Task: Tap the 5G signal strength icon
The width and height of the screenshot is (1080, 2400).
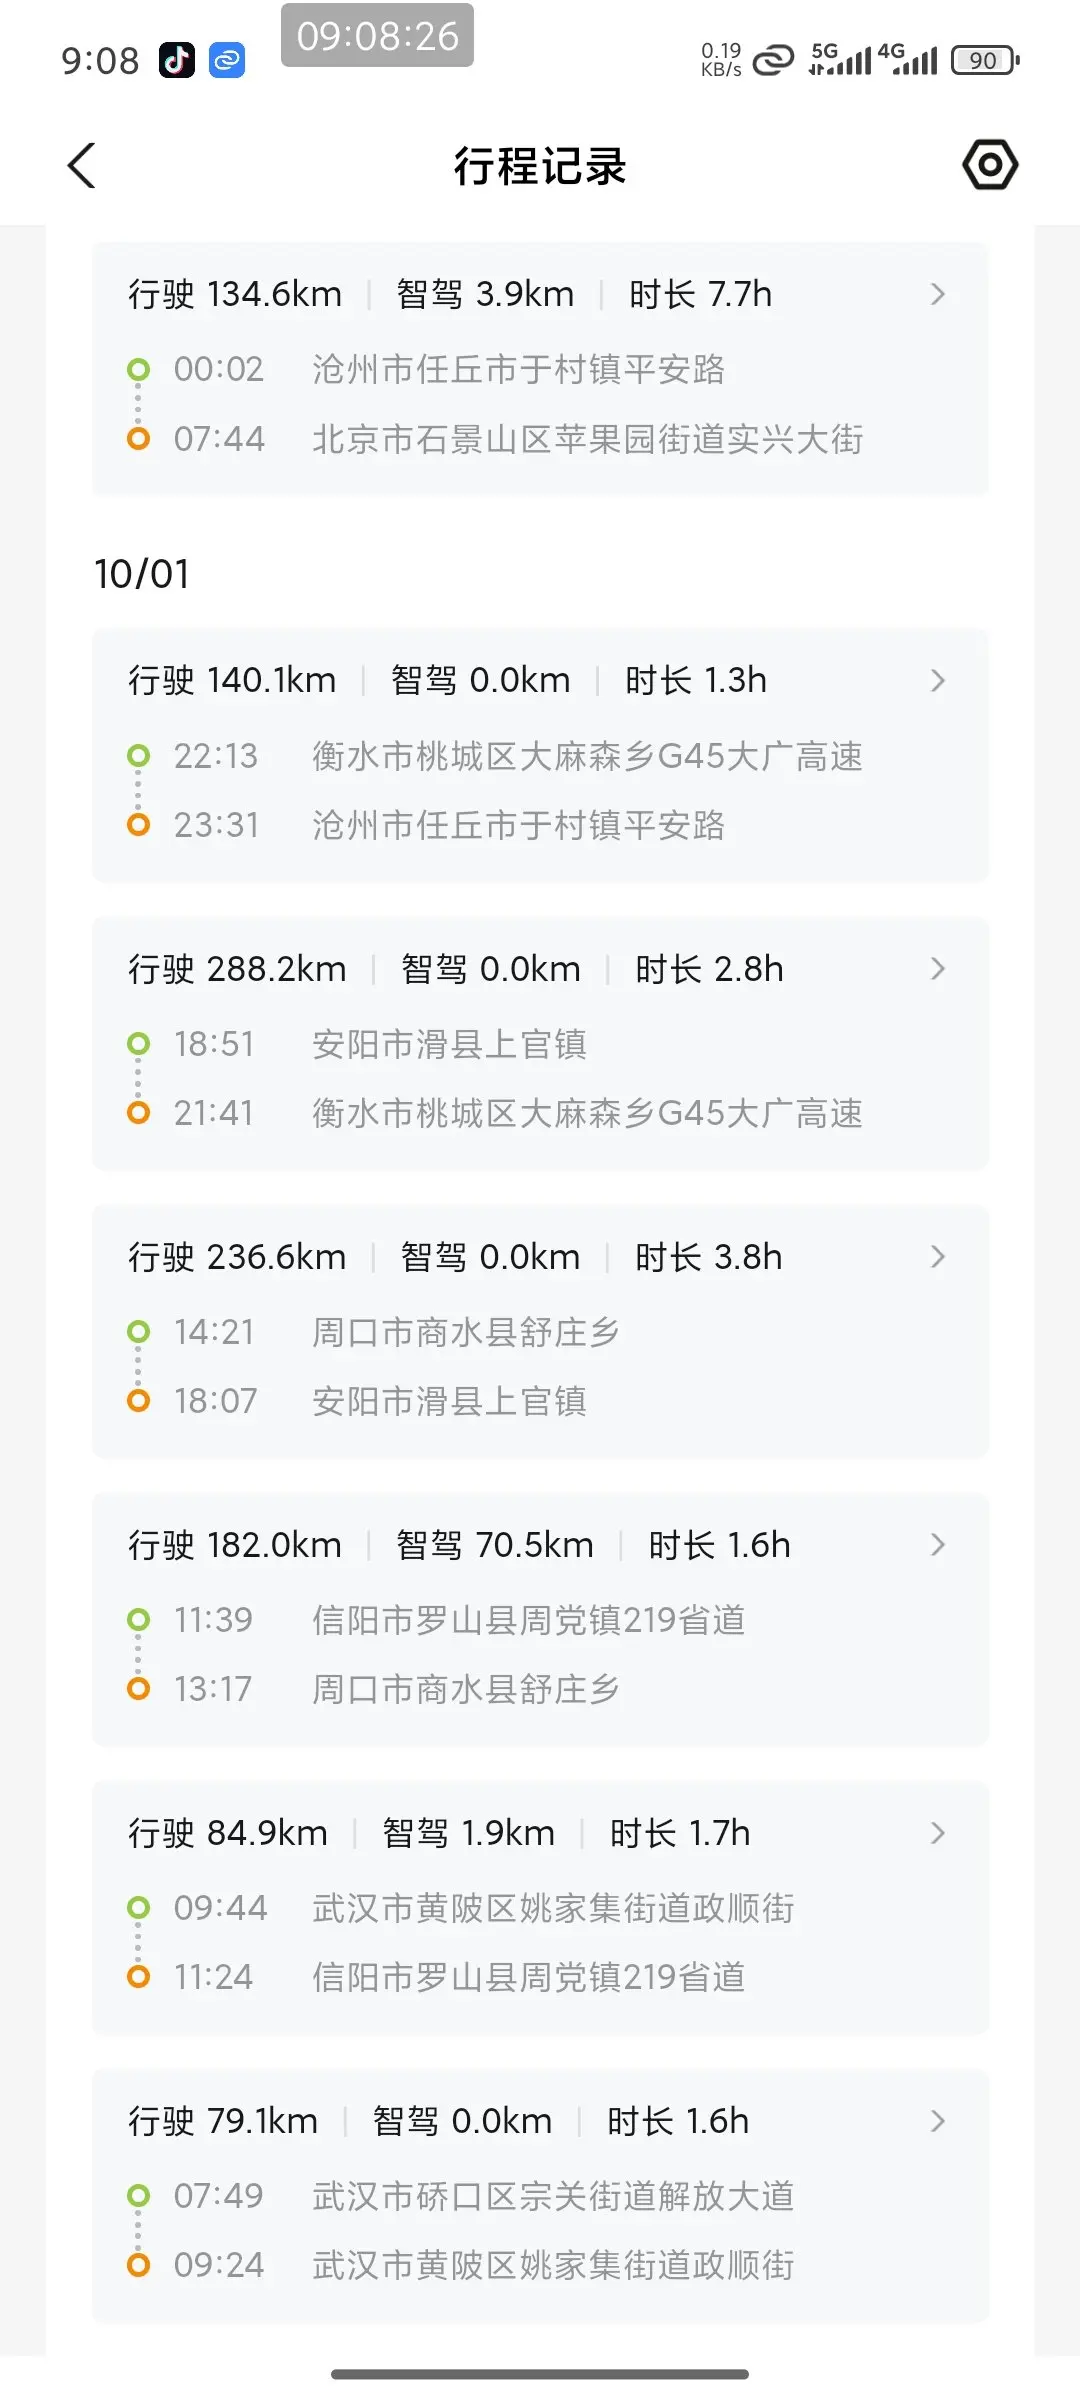Action: click(x=838, y=60)
